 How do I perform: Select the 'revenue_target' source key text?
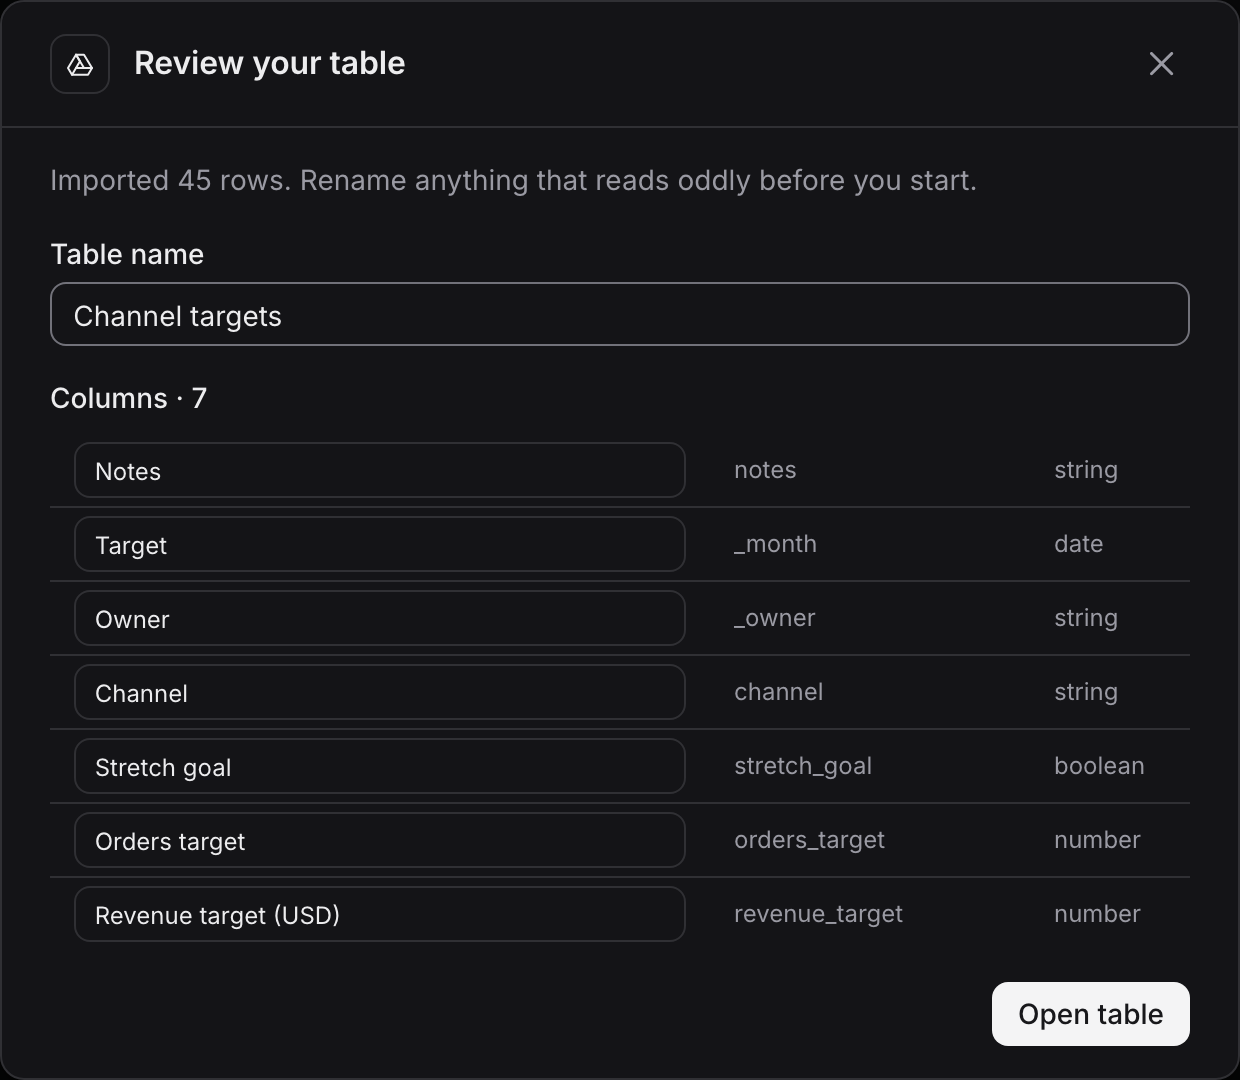[x=818, y=914]
